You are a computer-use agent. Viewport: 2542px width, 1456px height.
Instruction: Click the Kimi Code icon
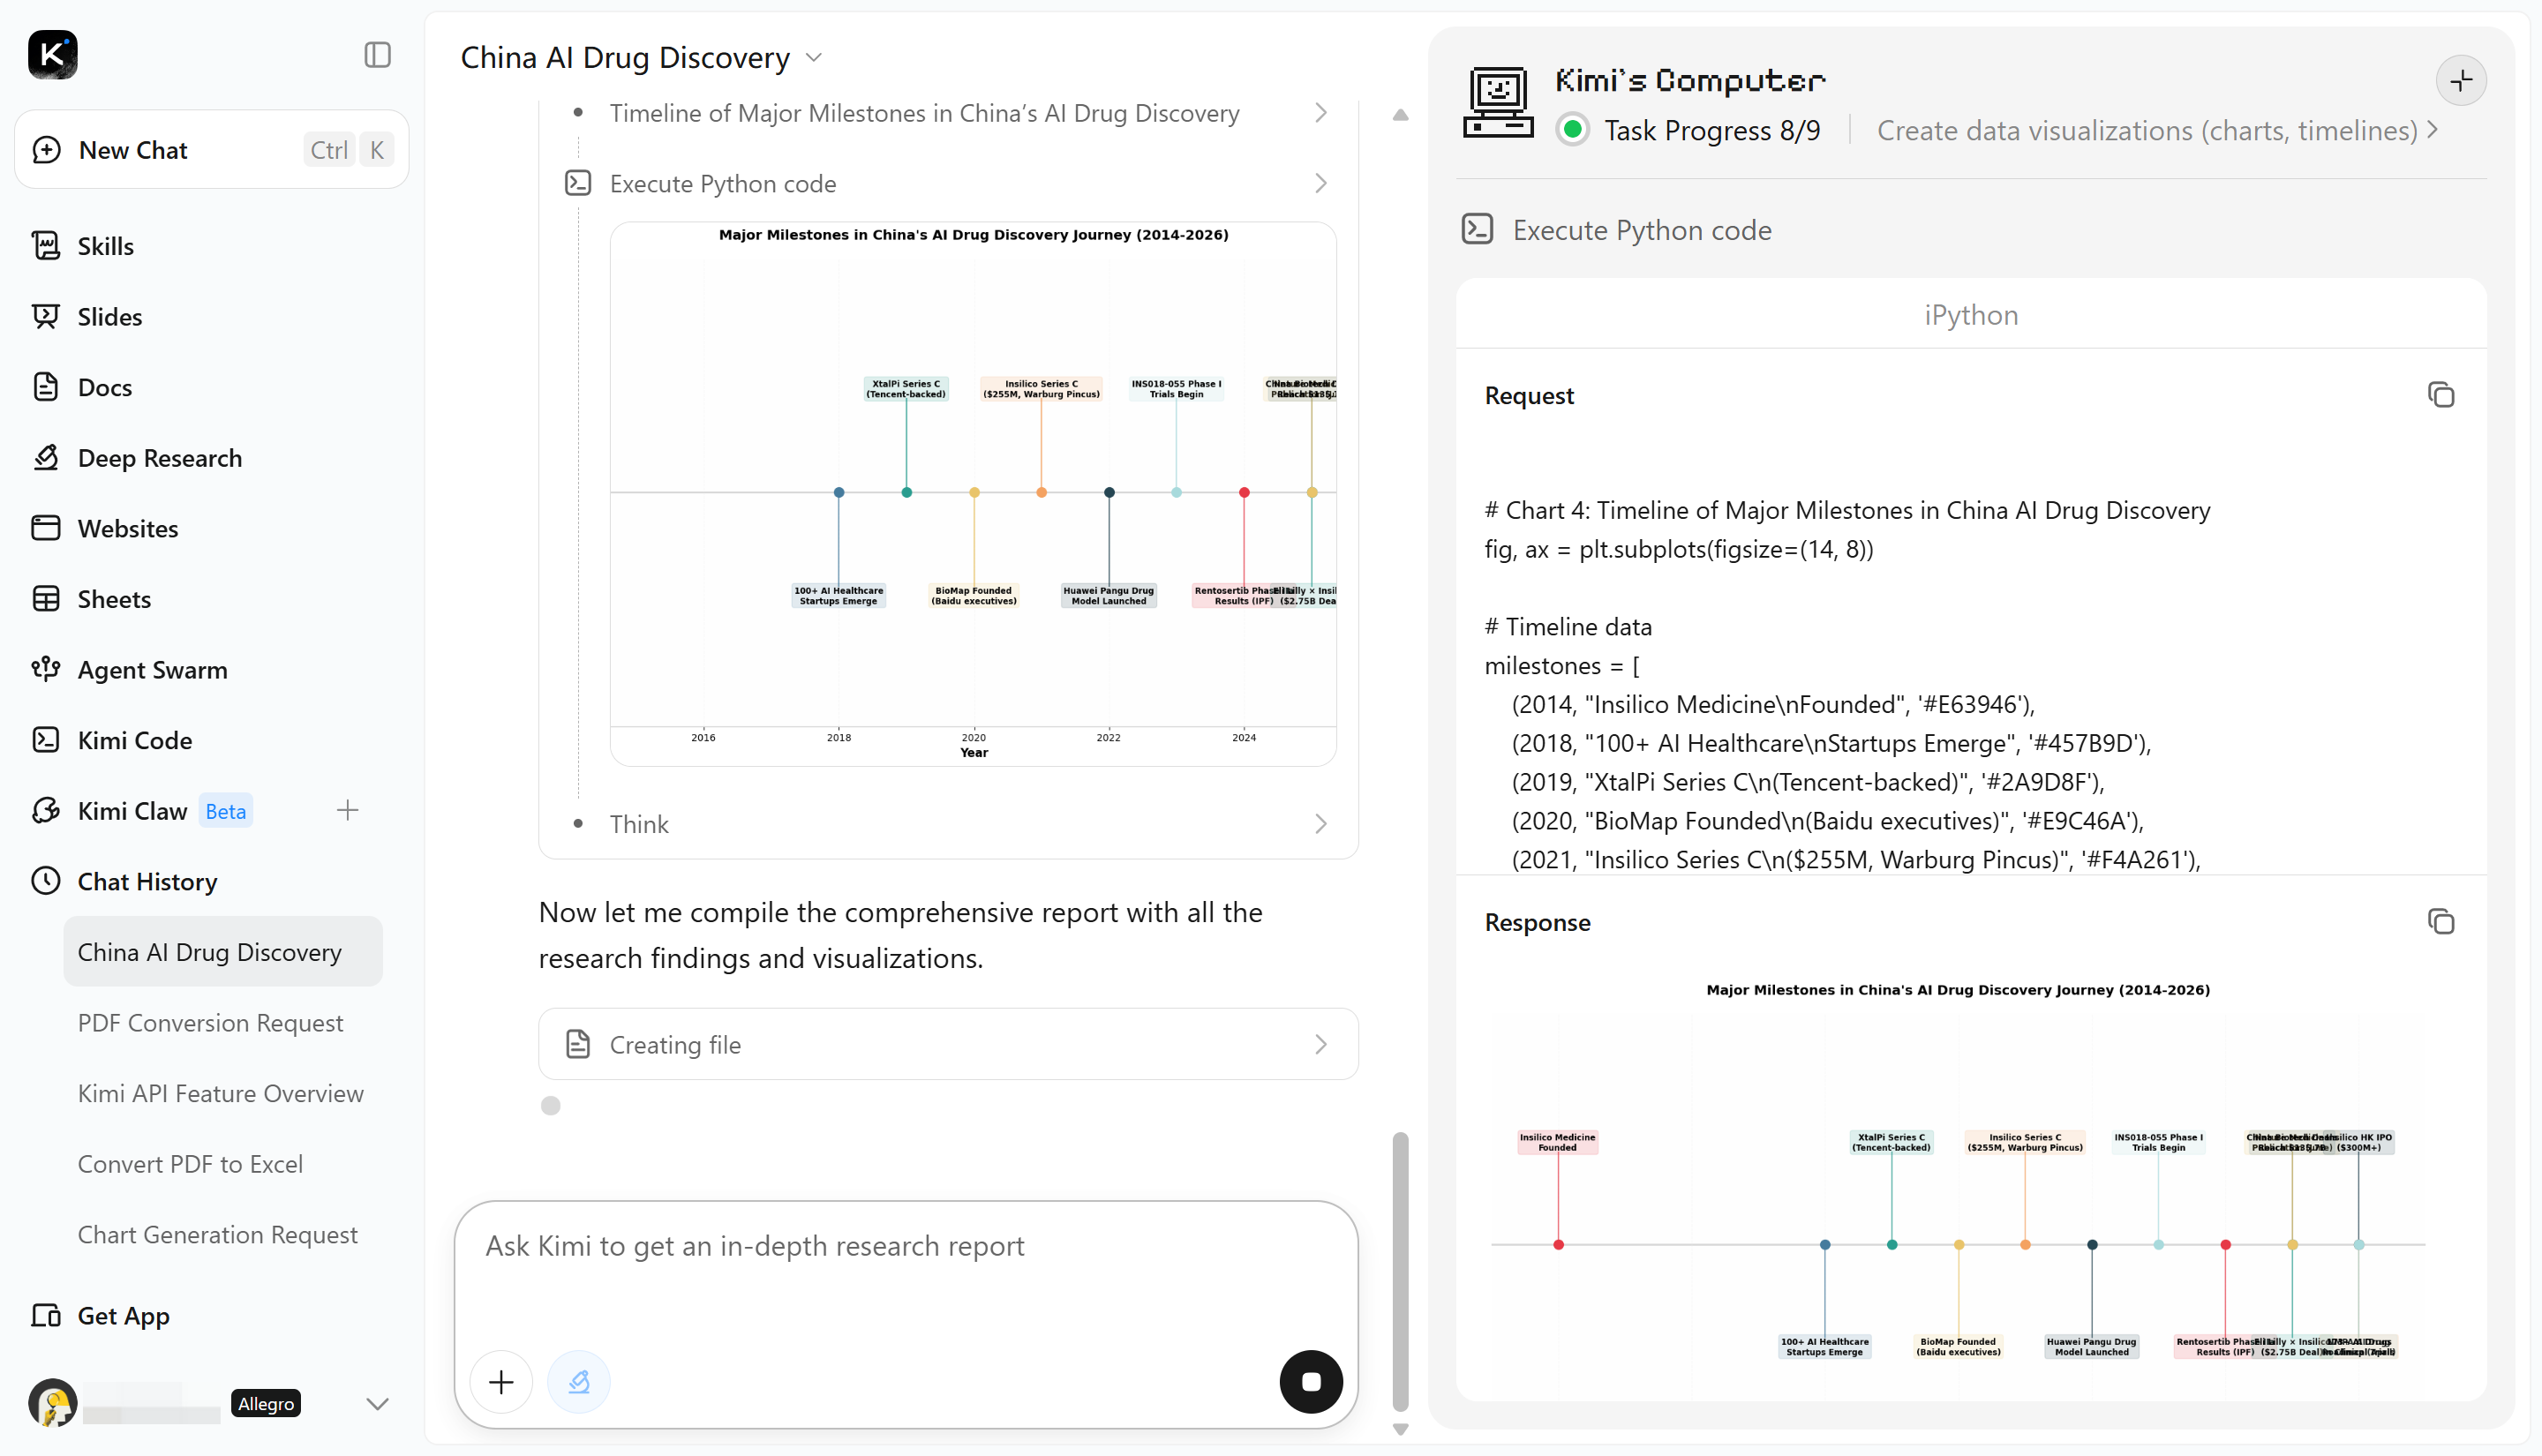tap(46, 740)
